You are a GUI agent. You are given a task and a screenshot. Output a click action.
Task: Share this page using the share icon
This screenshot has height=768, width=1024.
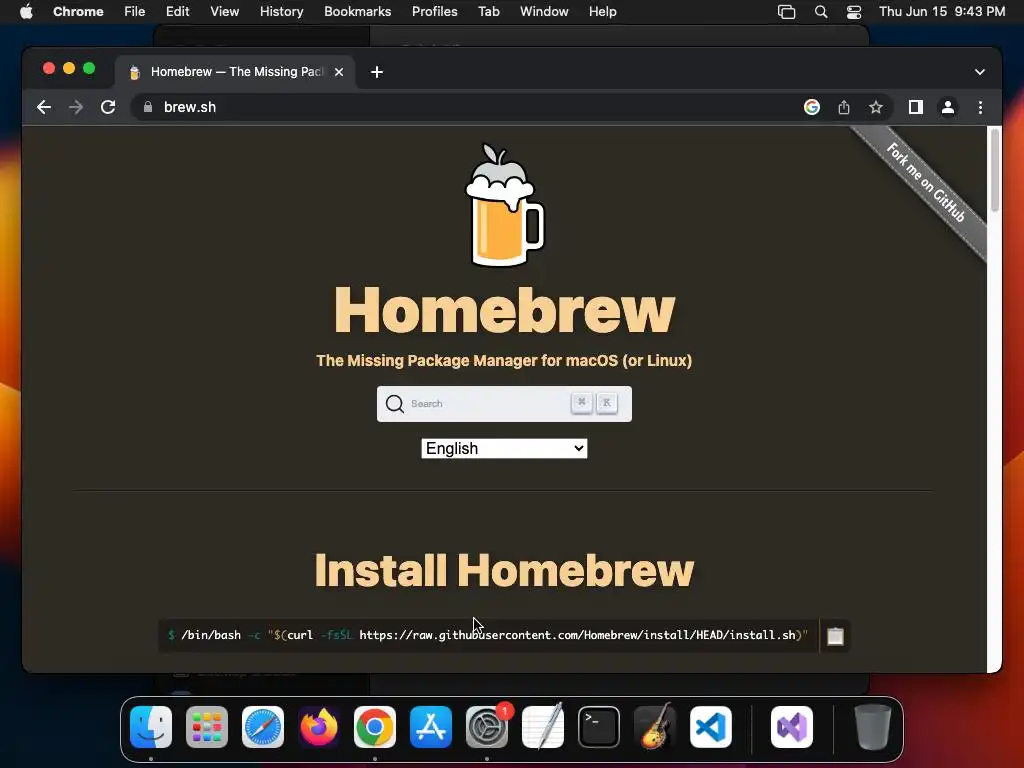point(844,107)
